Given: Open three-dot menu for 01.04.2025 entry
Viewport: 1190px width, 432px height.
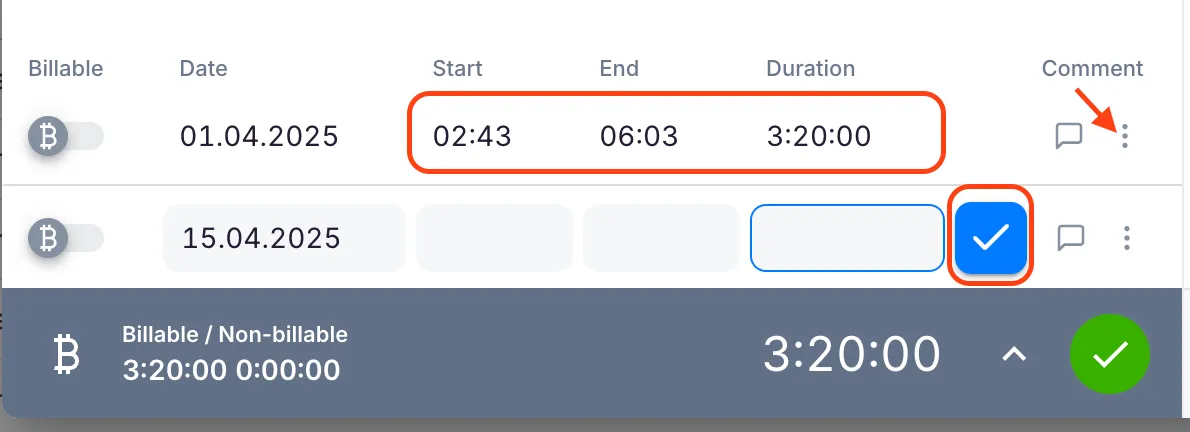Looking at the screenshot, I should pyautogui.click(x=1126, y=135).
